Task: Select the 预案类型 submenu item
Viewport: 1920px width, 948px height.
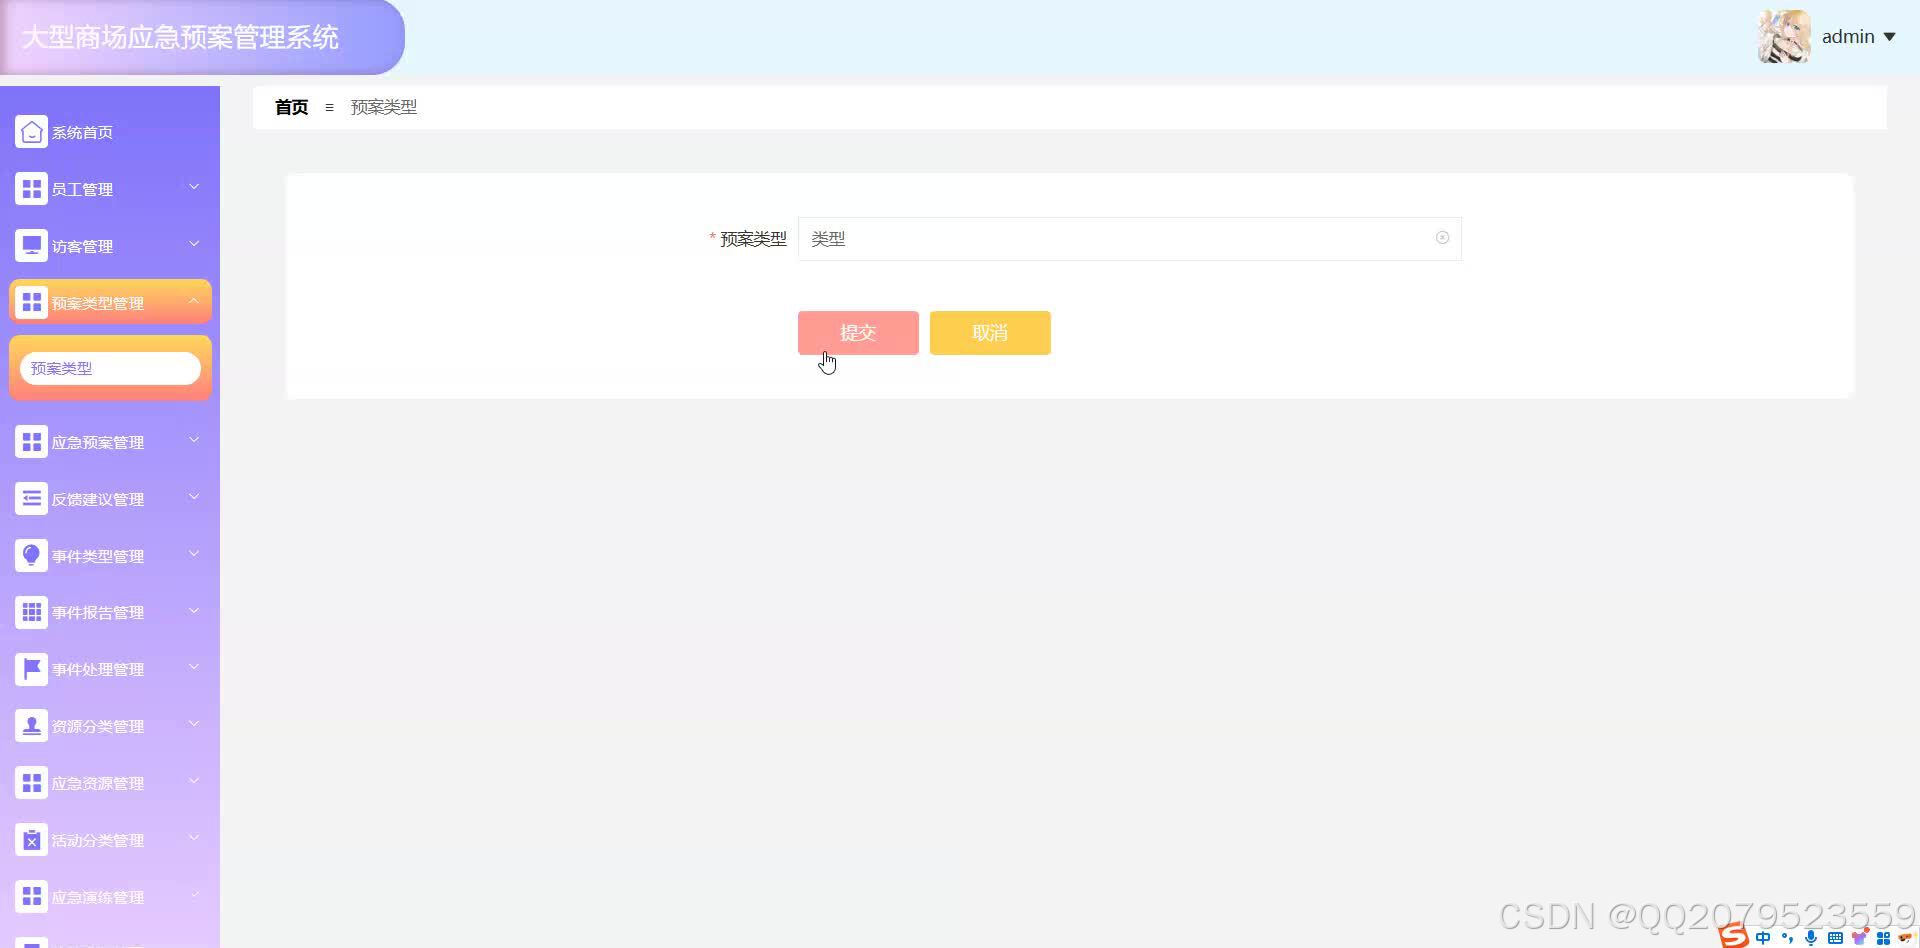Action: 110,368
